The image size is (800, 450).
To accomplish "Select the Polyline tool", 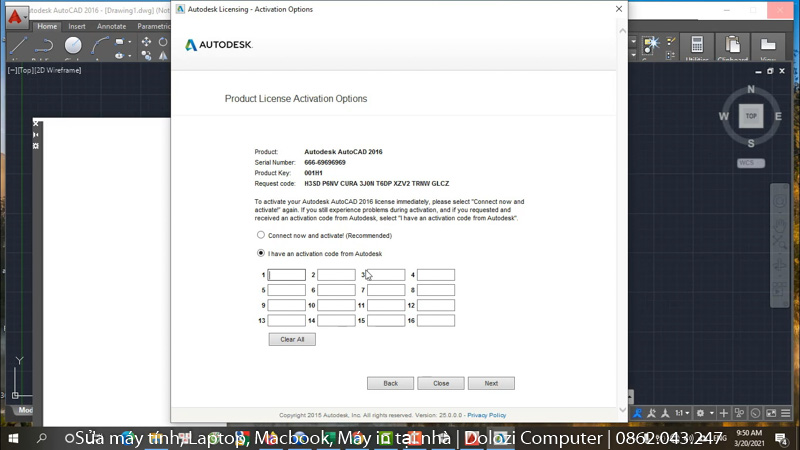I will click(x=45, y=46).
